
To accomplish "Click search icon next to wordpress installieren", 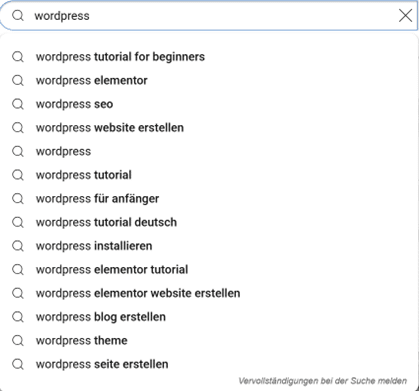I will point(18,246).
